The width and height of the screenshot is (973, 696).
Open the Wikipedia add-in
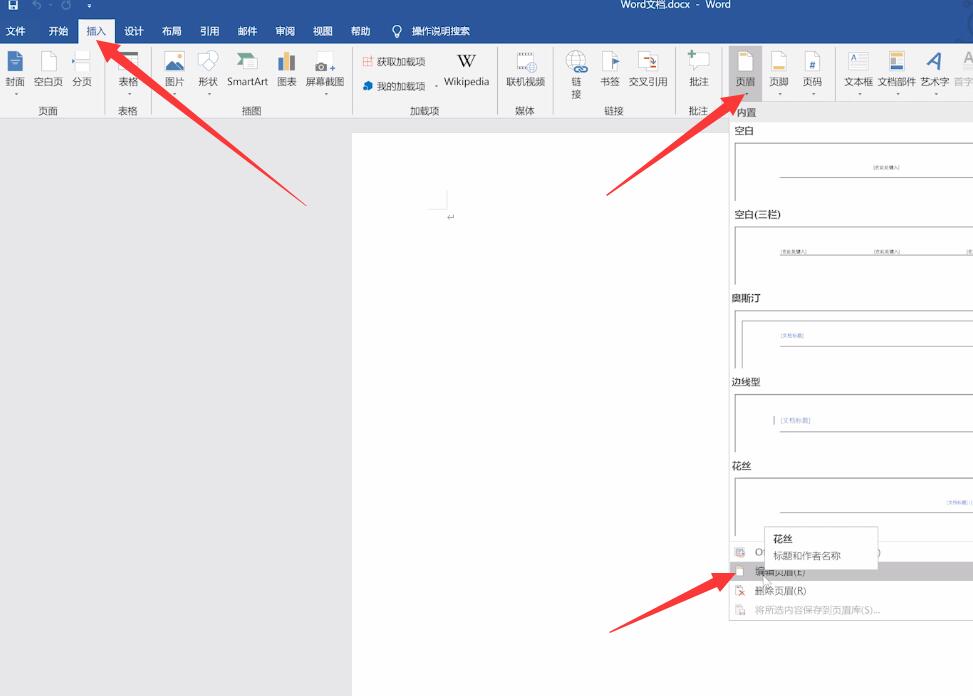(x=467, y=69)
